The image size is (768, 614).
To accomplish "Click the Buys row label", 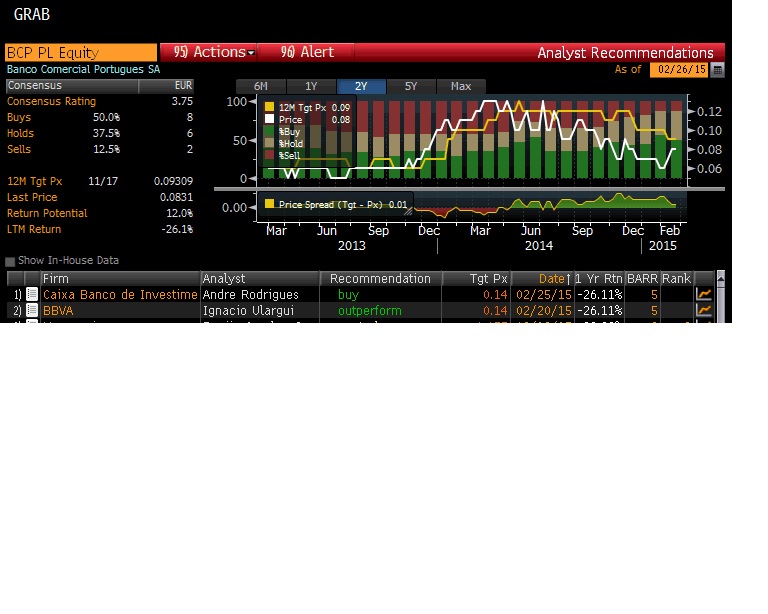I will click(x=19, y=118).
